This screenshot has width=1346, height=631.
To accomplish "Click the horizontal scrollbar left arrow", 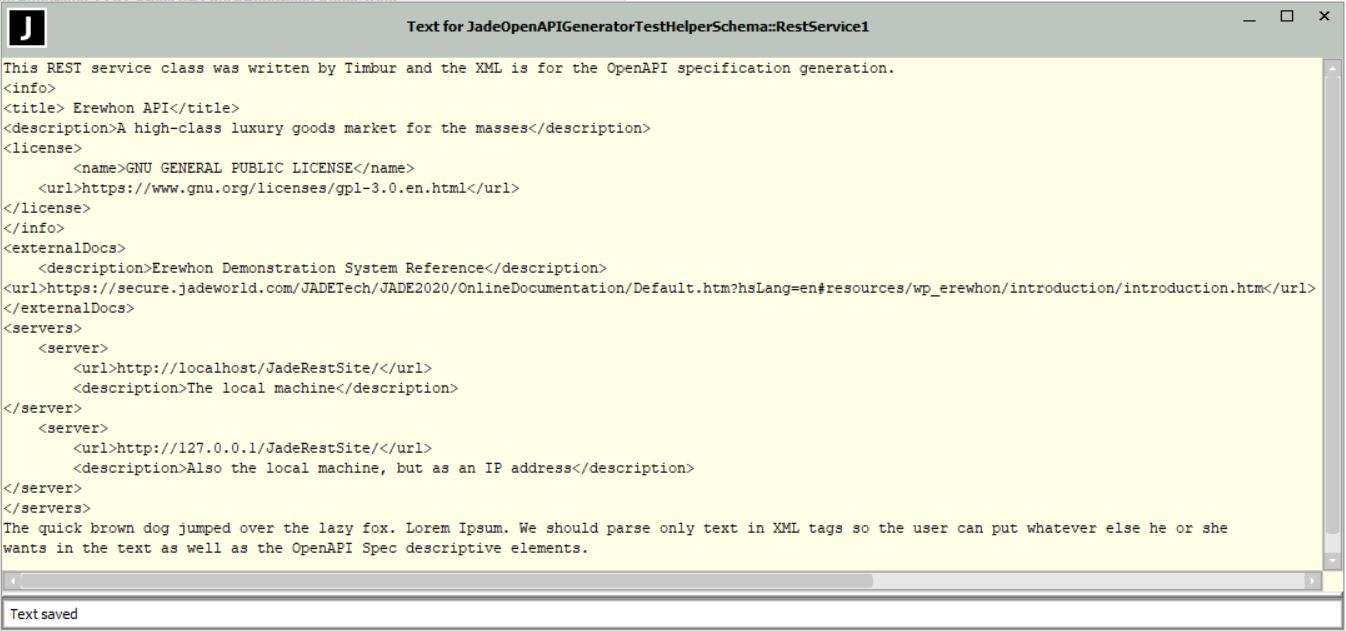I will 11,581.
